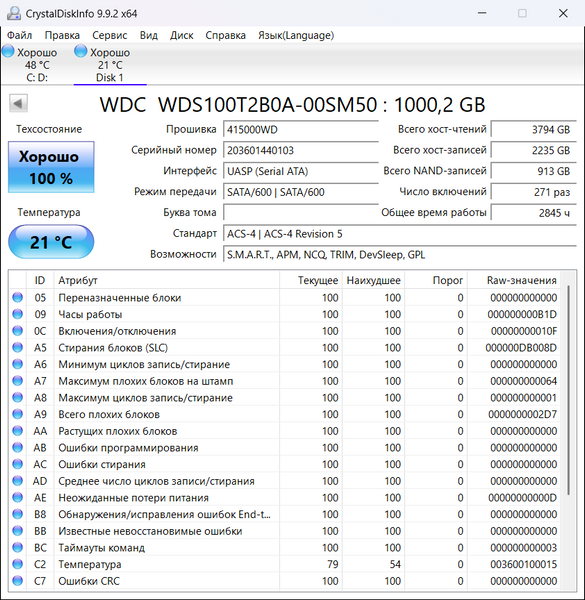Click status orb in row A7 Максимум плохих блоков
This screenshot has height=600, width=585.
tap(18, 381)
